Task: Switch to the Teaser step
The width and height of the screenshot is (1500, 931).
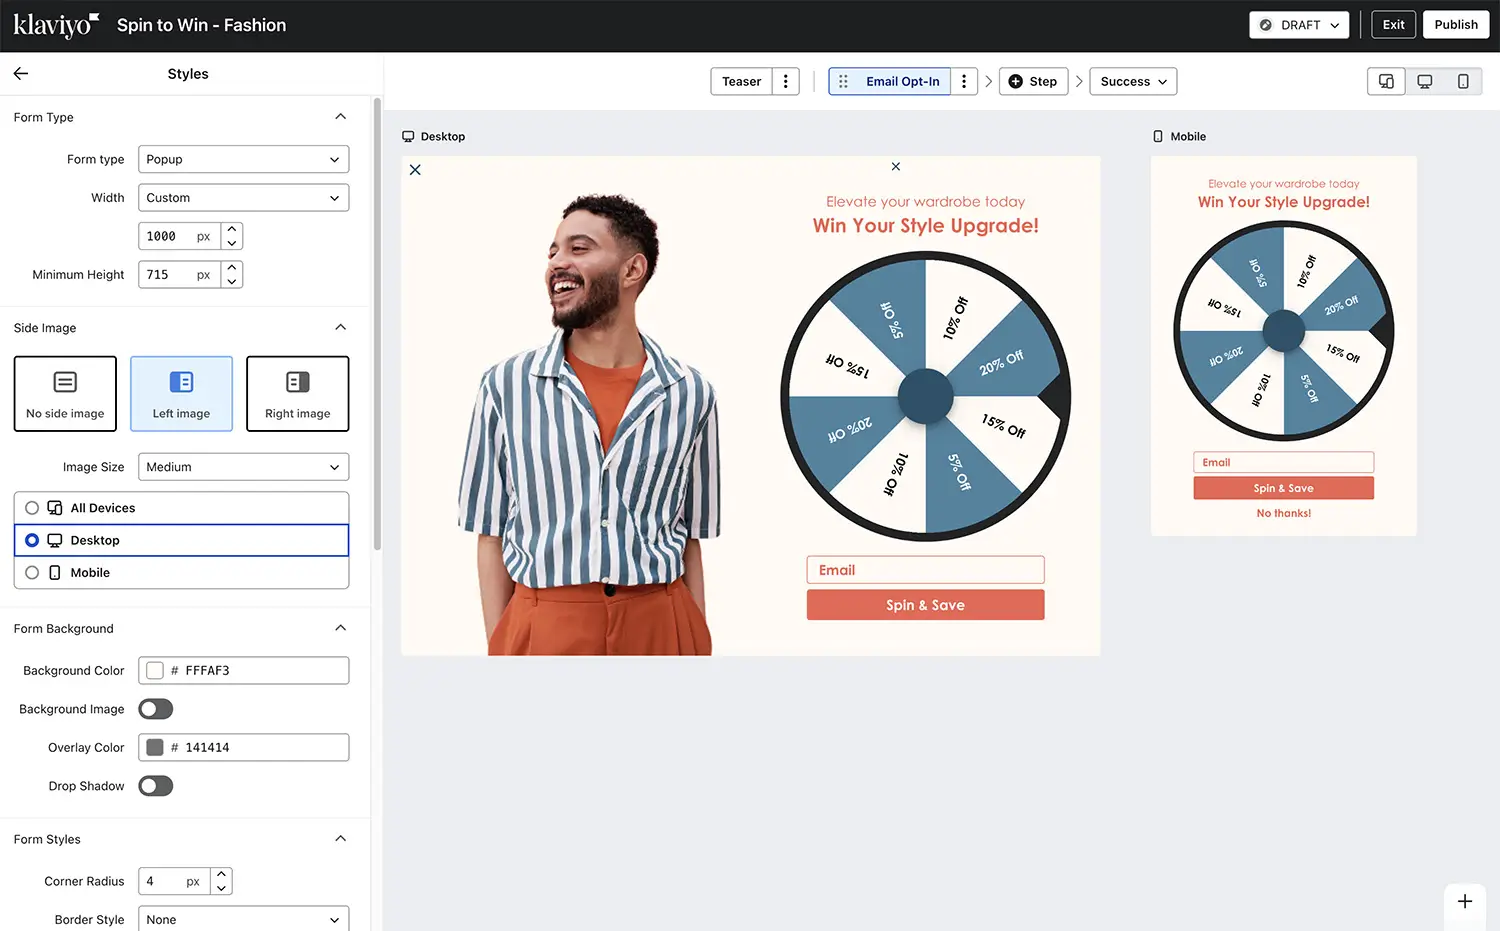Action: pyautogui.click(x=740, y=81)
